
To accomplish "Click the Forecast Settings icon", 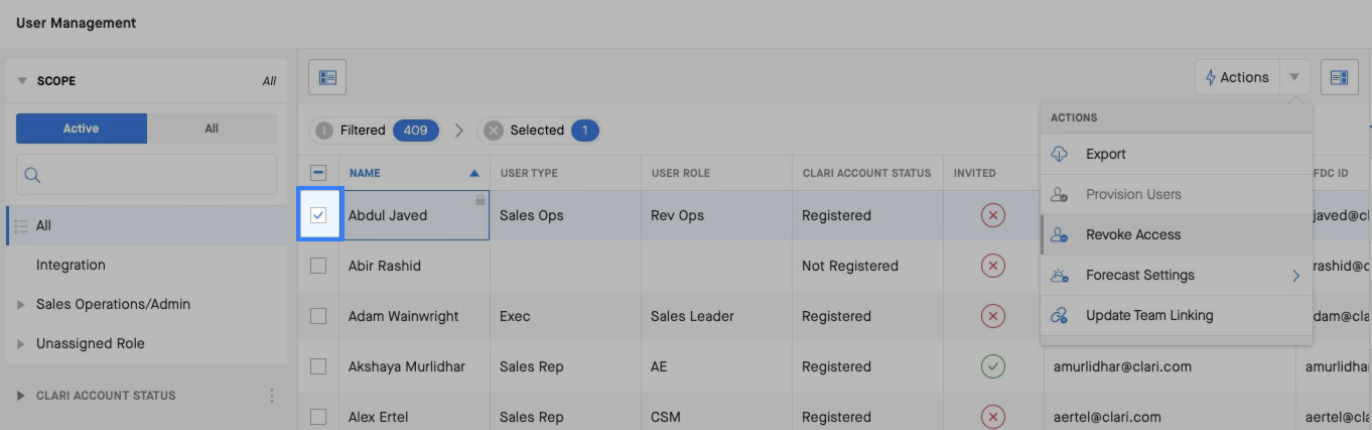I will coord(1060,275).
